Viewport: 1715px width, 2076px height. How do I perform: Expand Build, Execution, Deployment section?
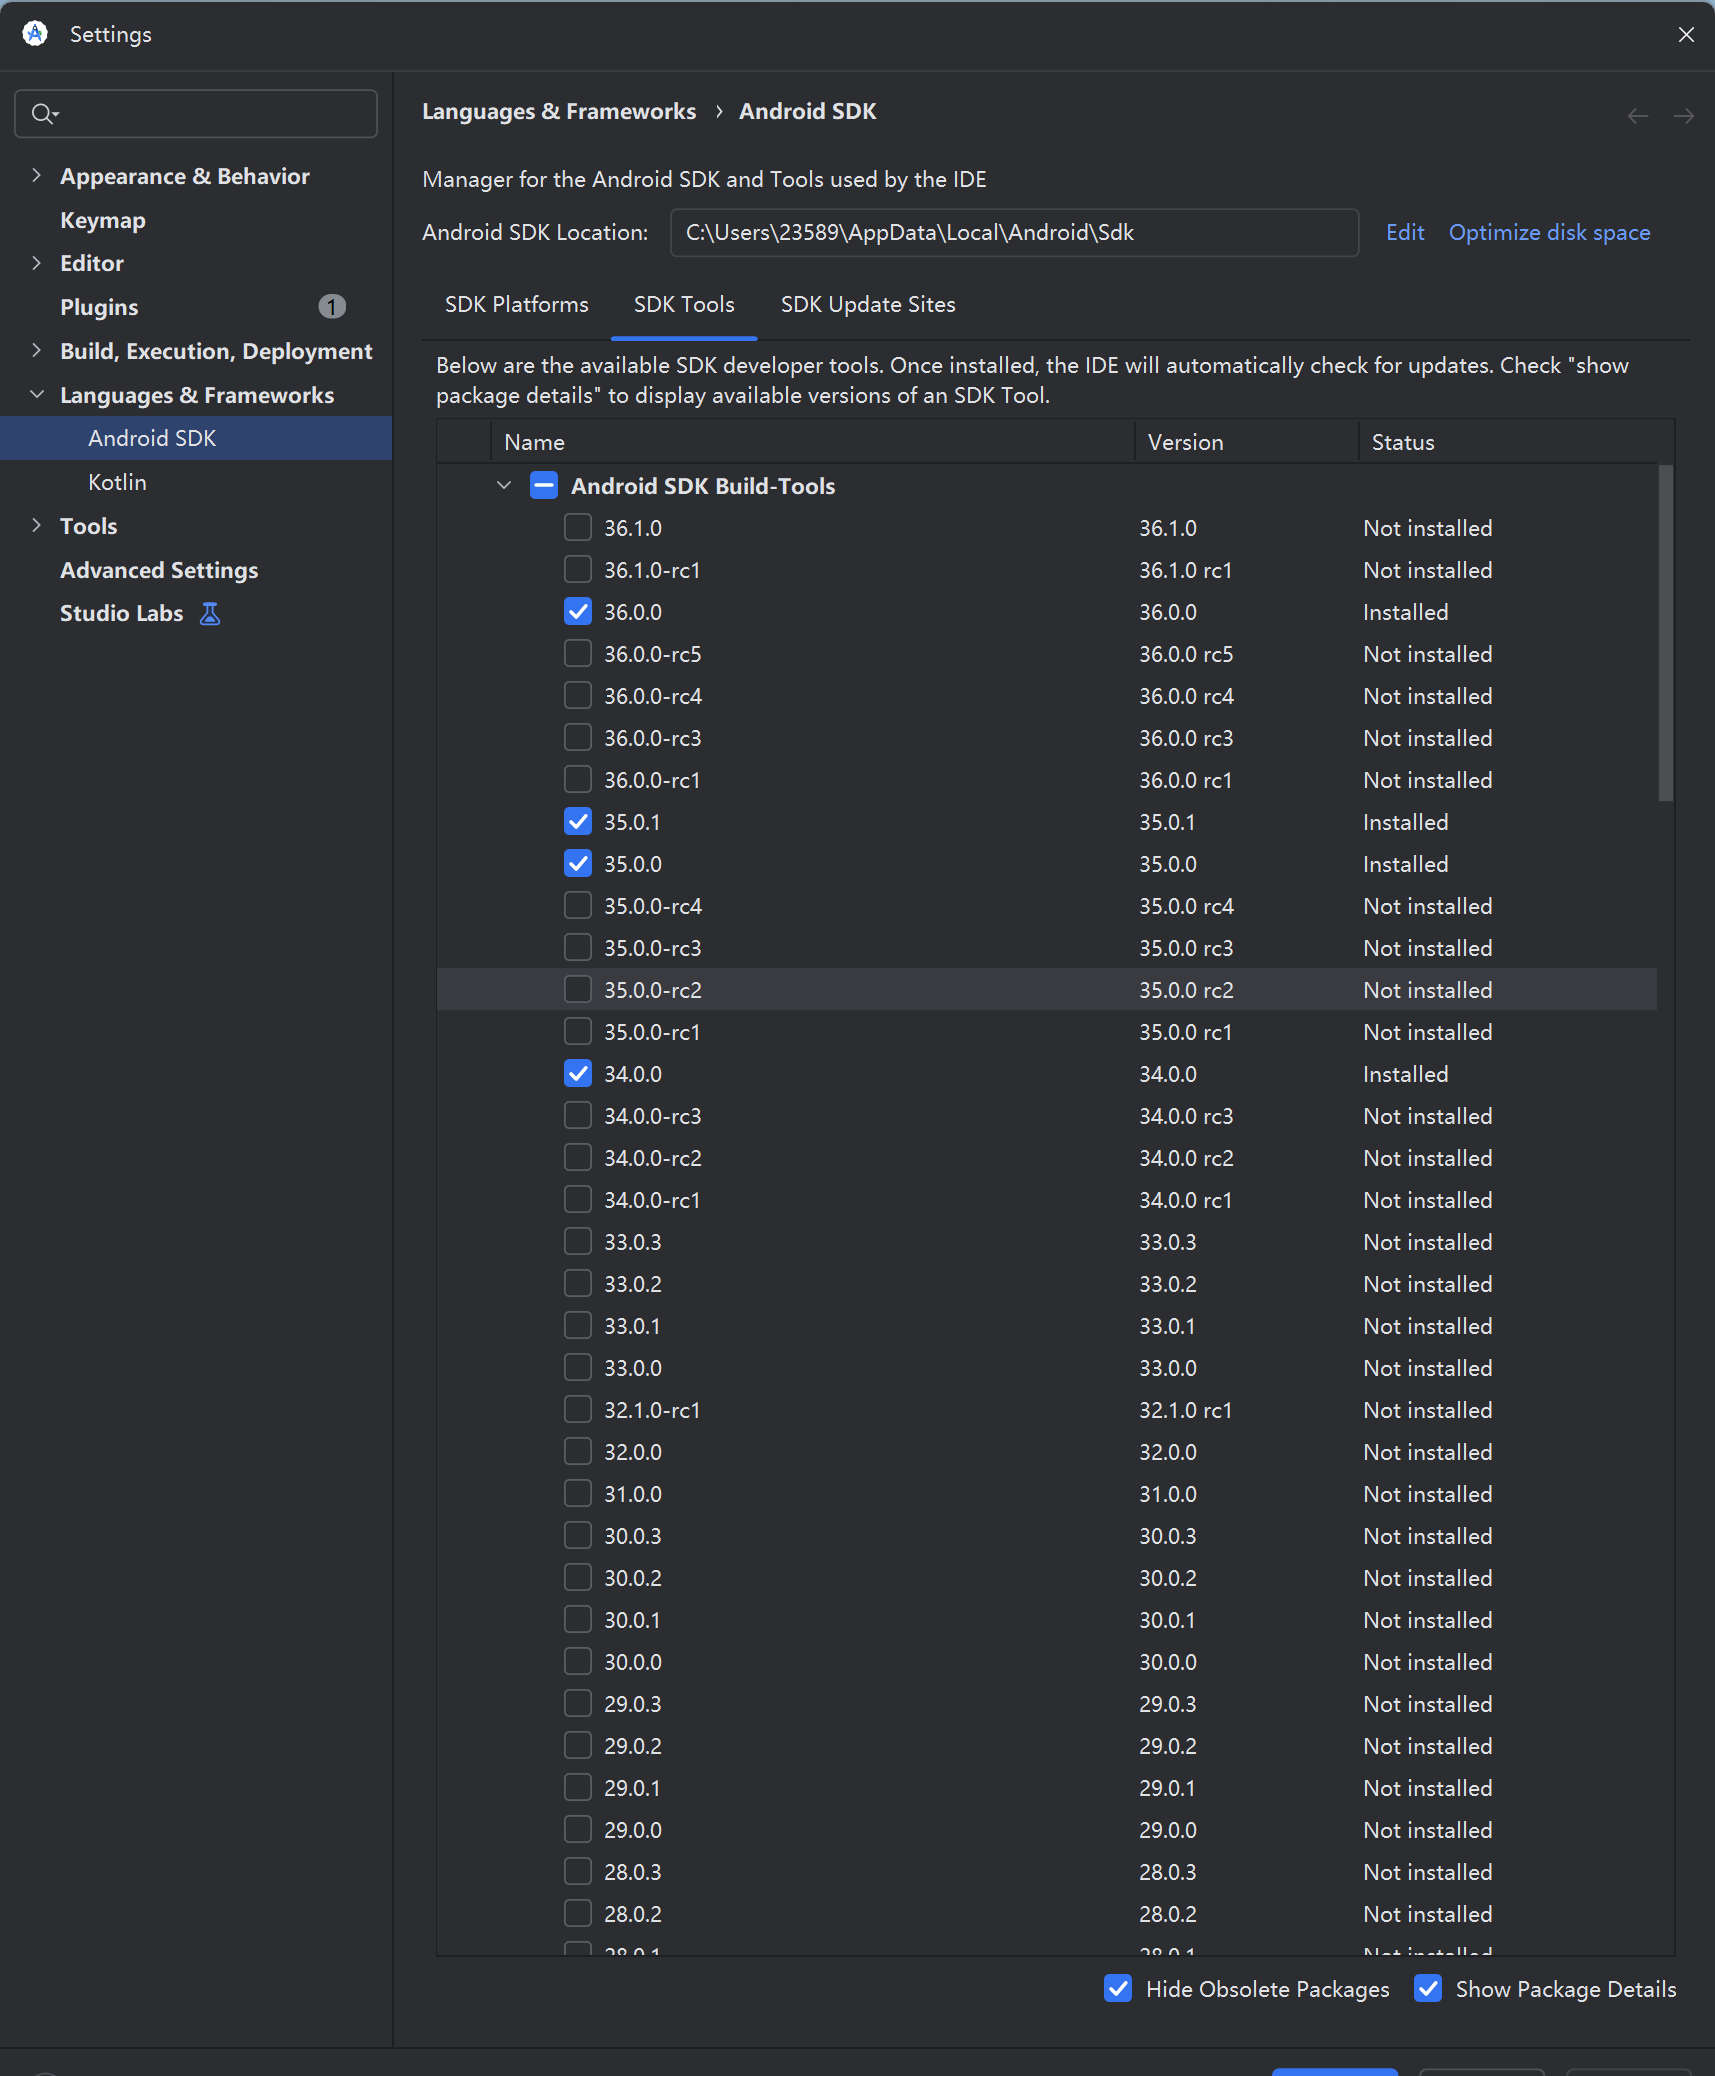[x=37, y=350]
